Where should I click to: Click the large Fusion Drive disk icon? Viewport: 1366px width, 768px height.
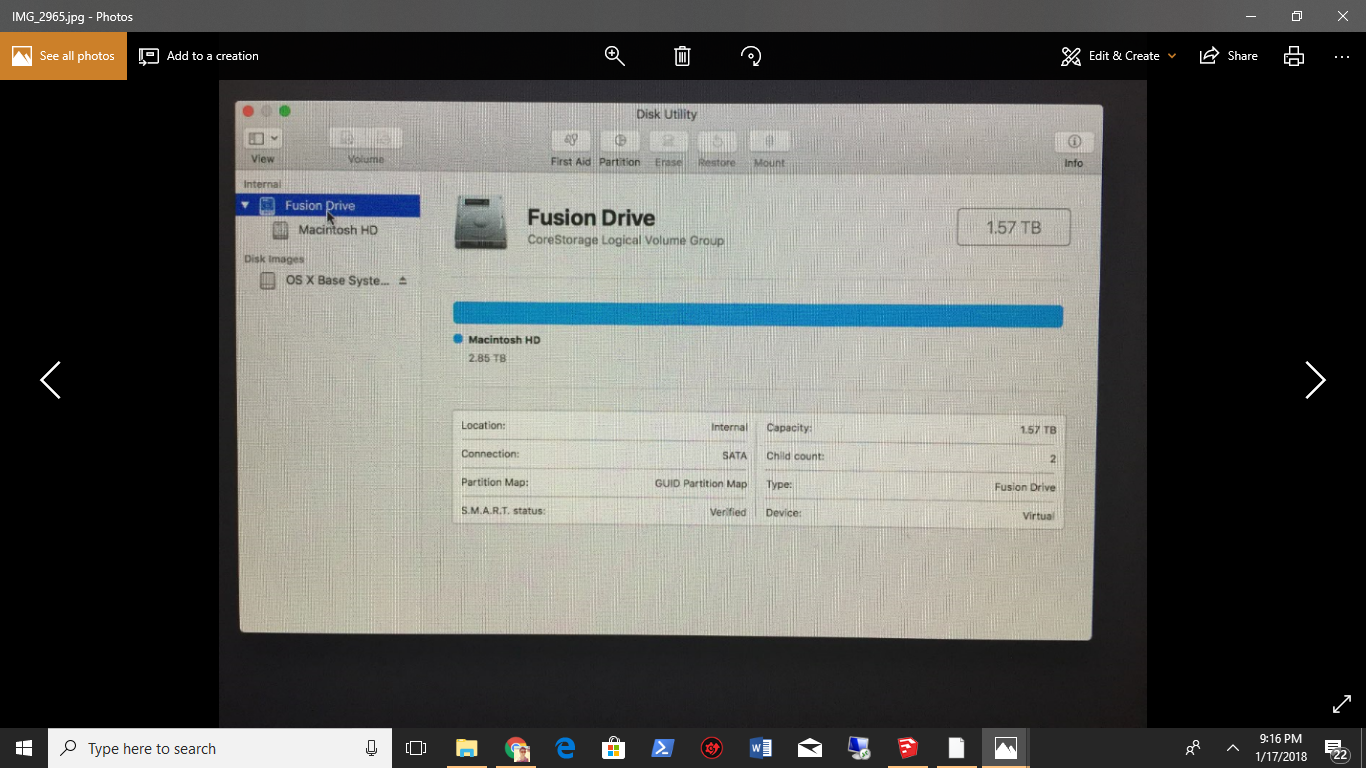coord(480,222)
